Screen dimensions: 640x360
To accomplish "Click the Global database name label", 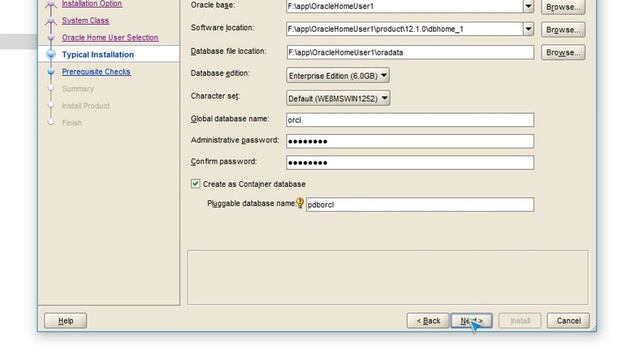I will [x=230, y=119].
